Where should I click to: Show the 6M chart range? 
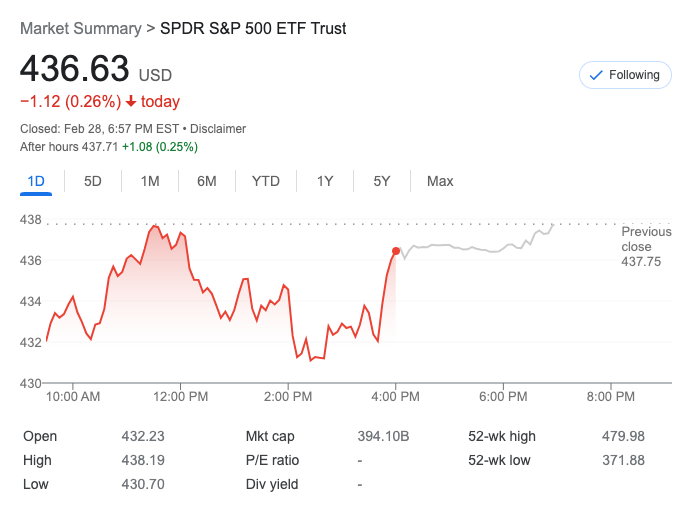pyautogui.click(x=207, y=181)
